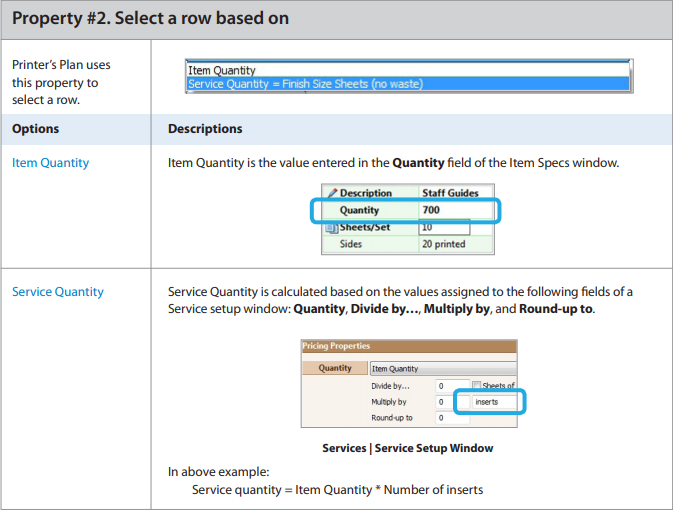Click the Pricing Properties panel header
The width and height of the screenshot is (673, 510).
click(409, 346)
